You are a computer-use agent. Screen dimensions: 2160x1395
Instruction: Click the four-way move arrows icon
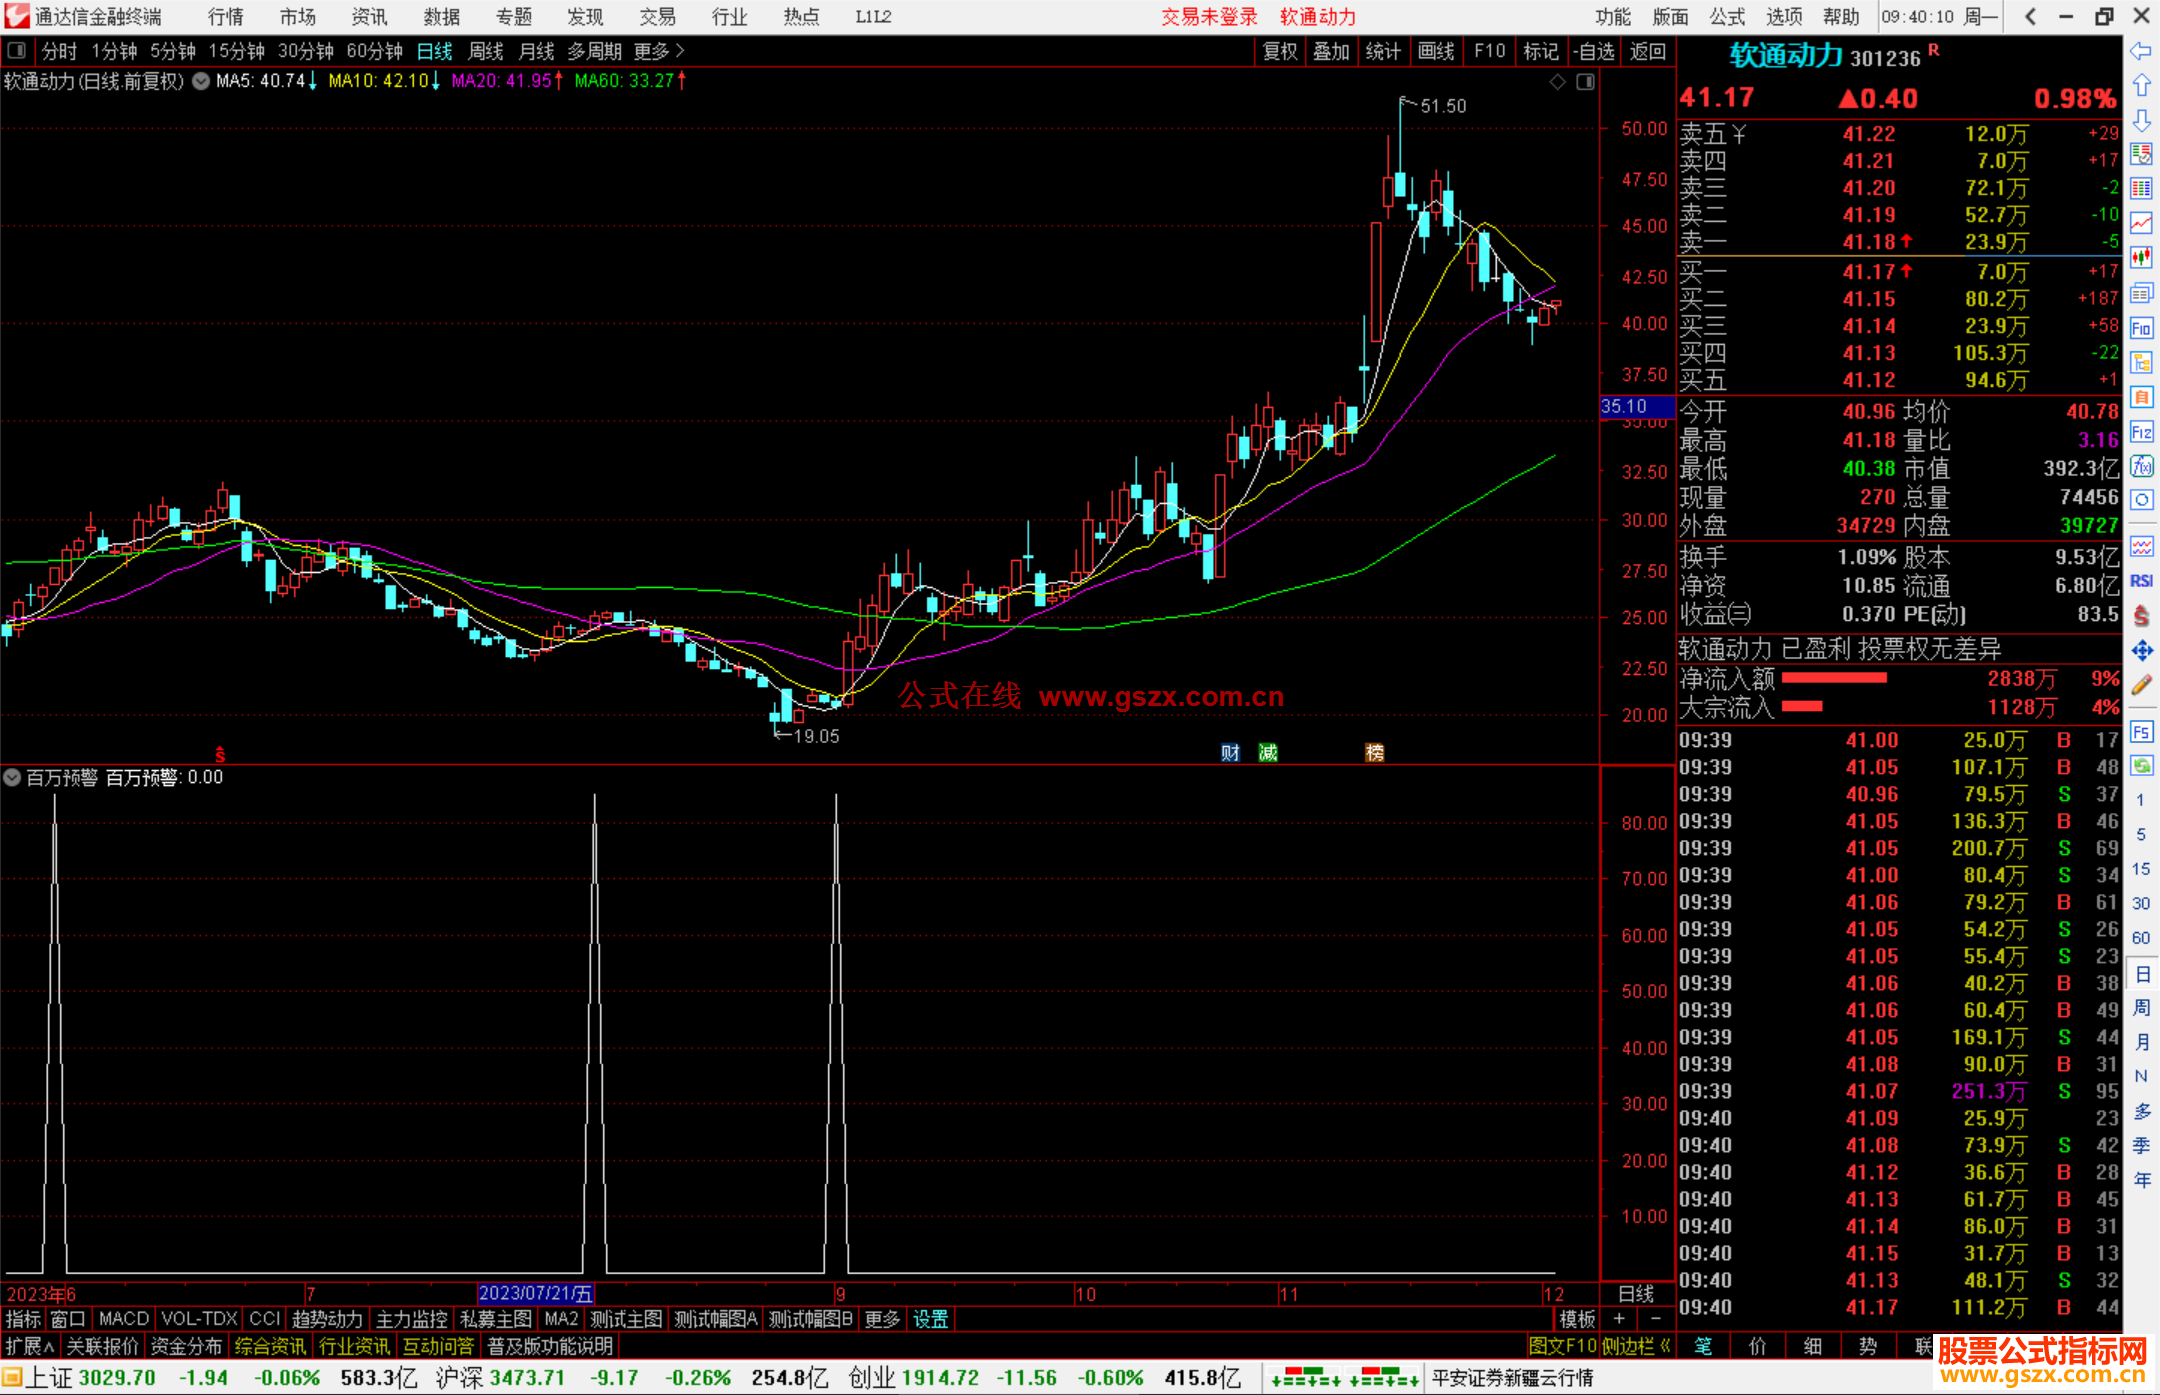(x=2141, y=651)
